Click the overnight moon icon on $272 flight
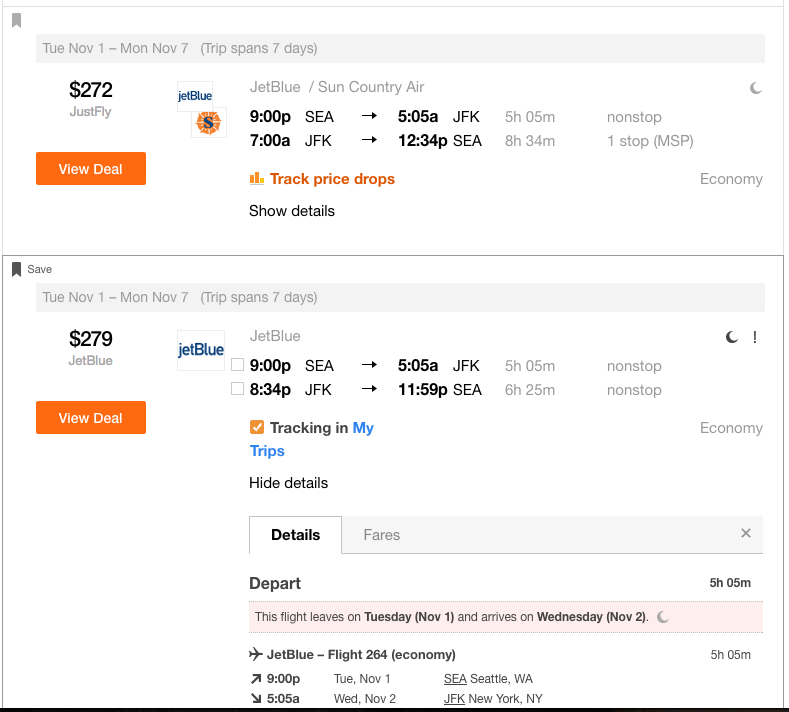Image resolution: width=789 pixels, height=712 pixels. click(755, 88)
